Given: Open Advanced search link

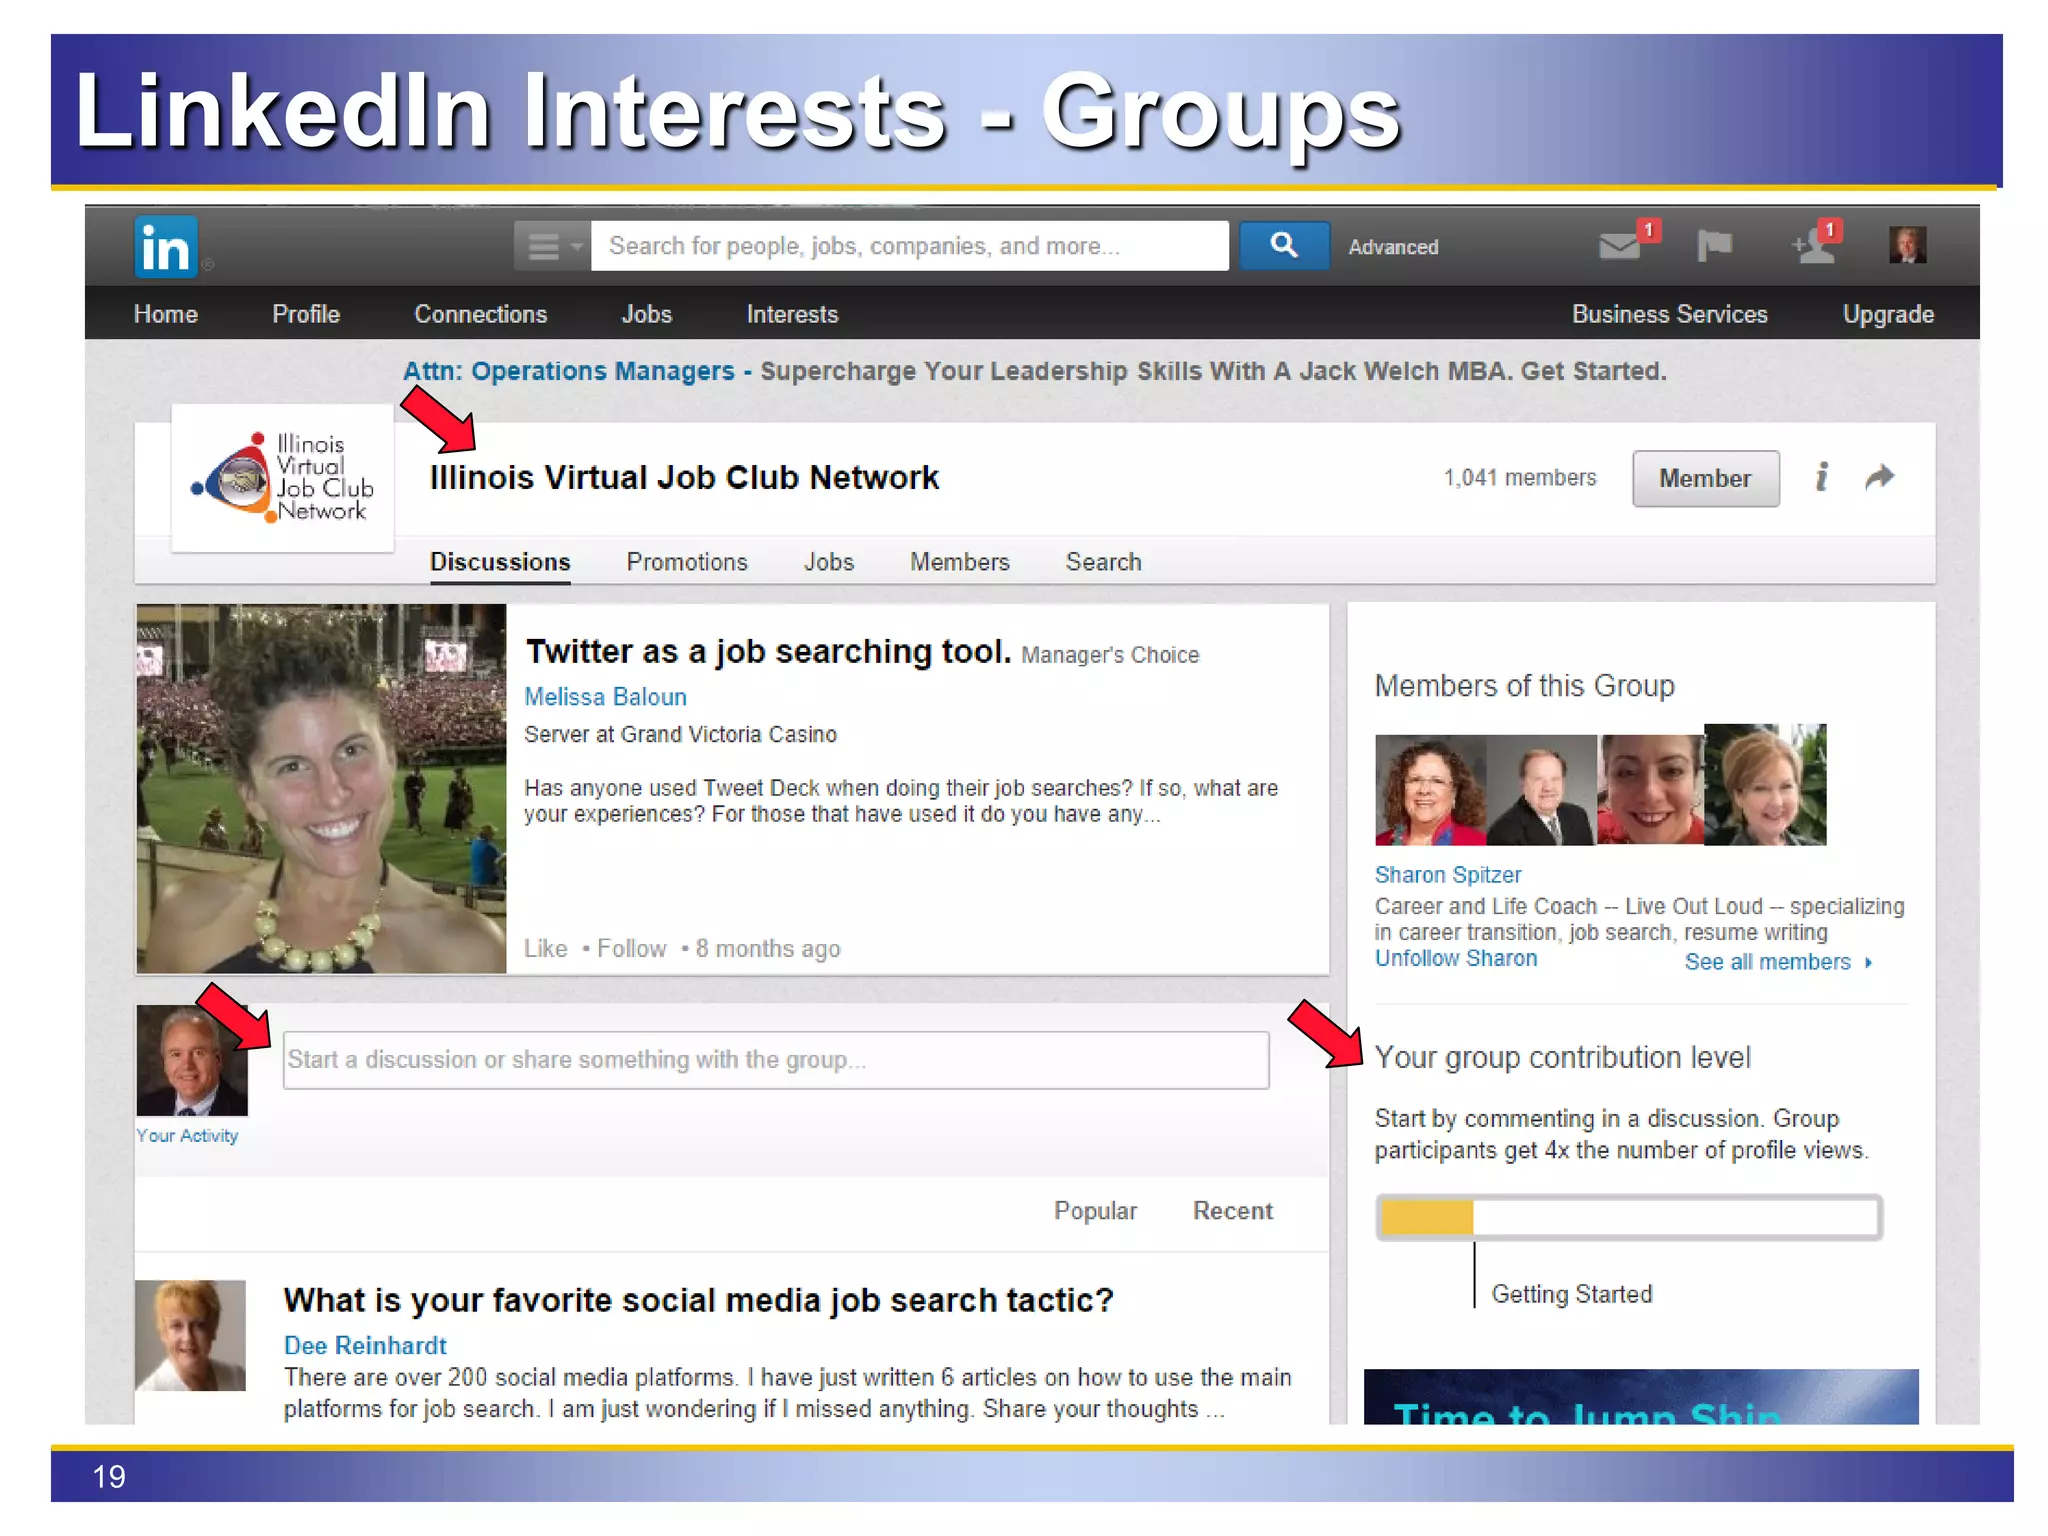Looking at the screenshot, I should click(x=1393, y=247).
